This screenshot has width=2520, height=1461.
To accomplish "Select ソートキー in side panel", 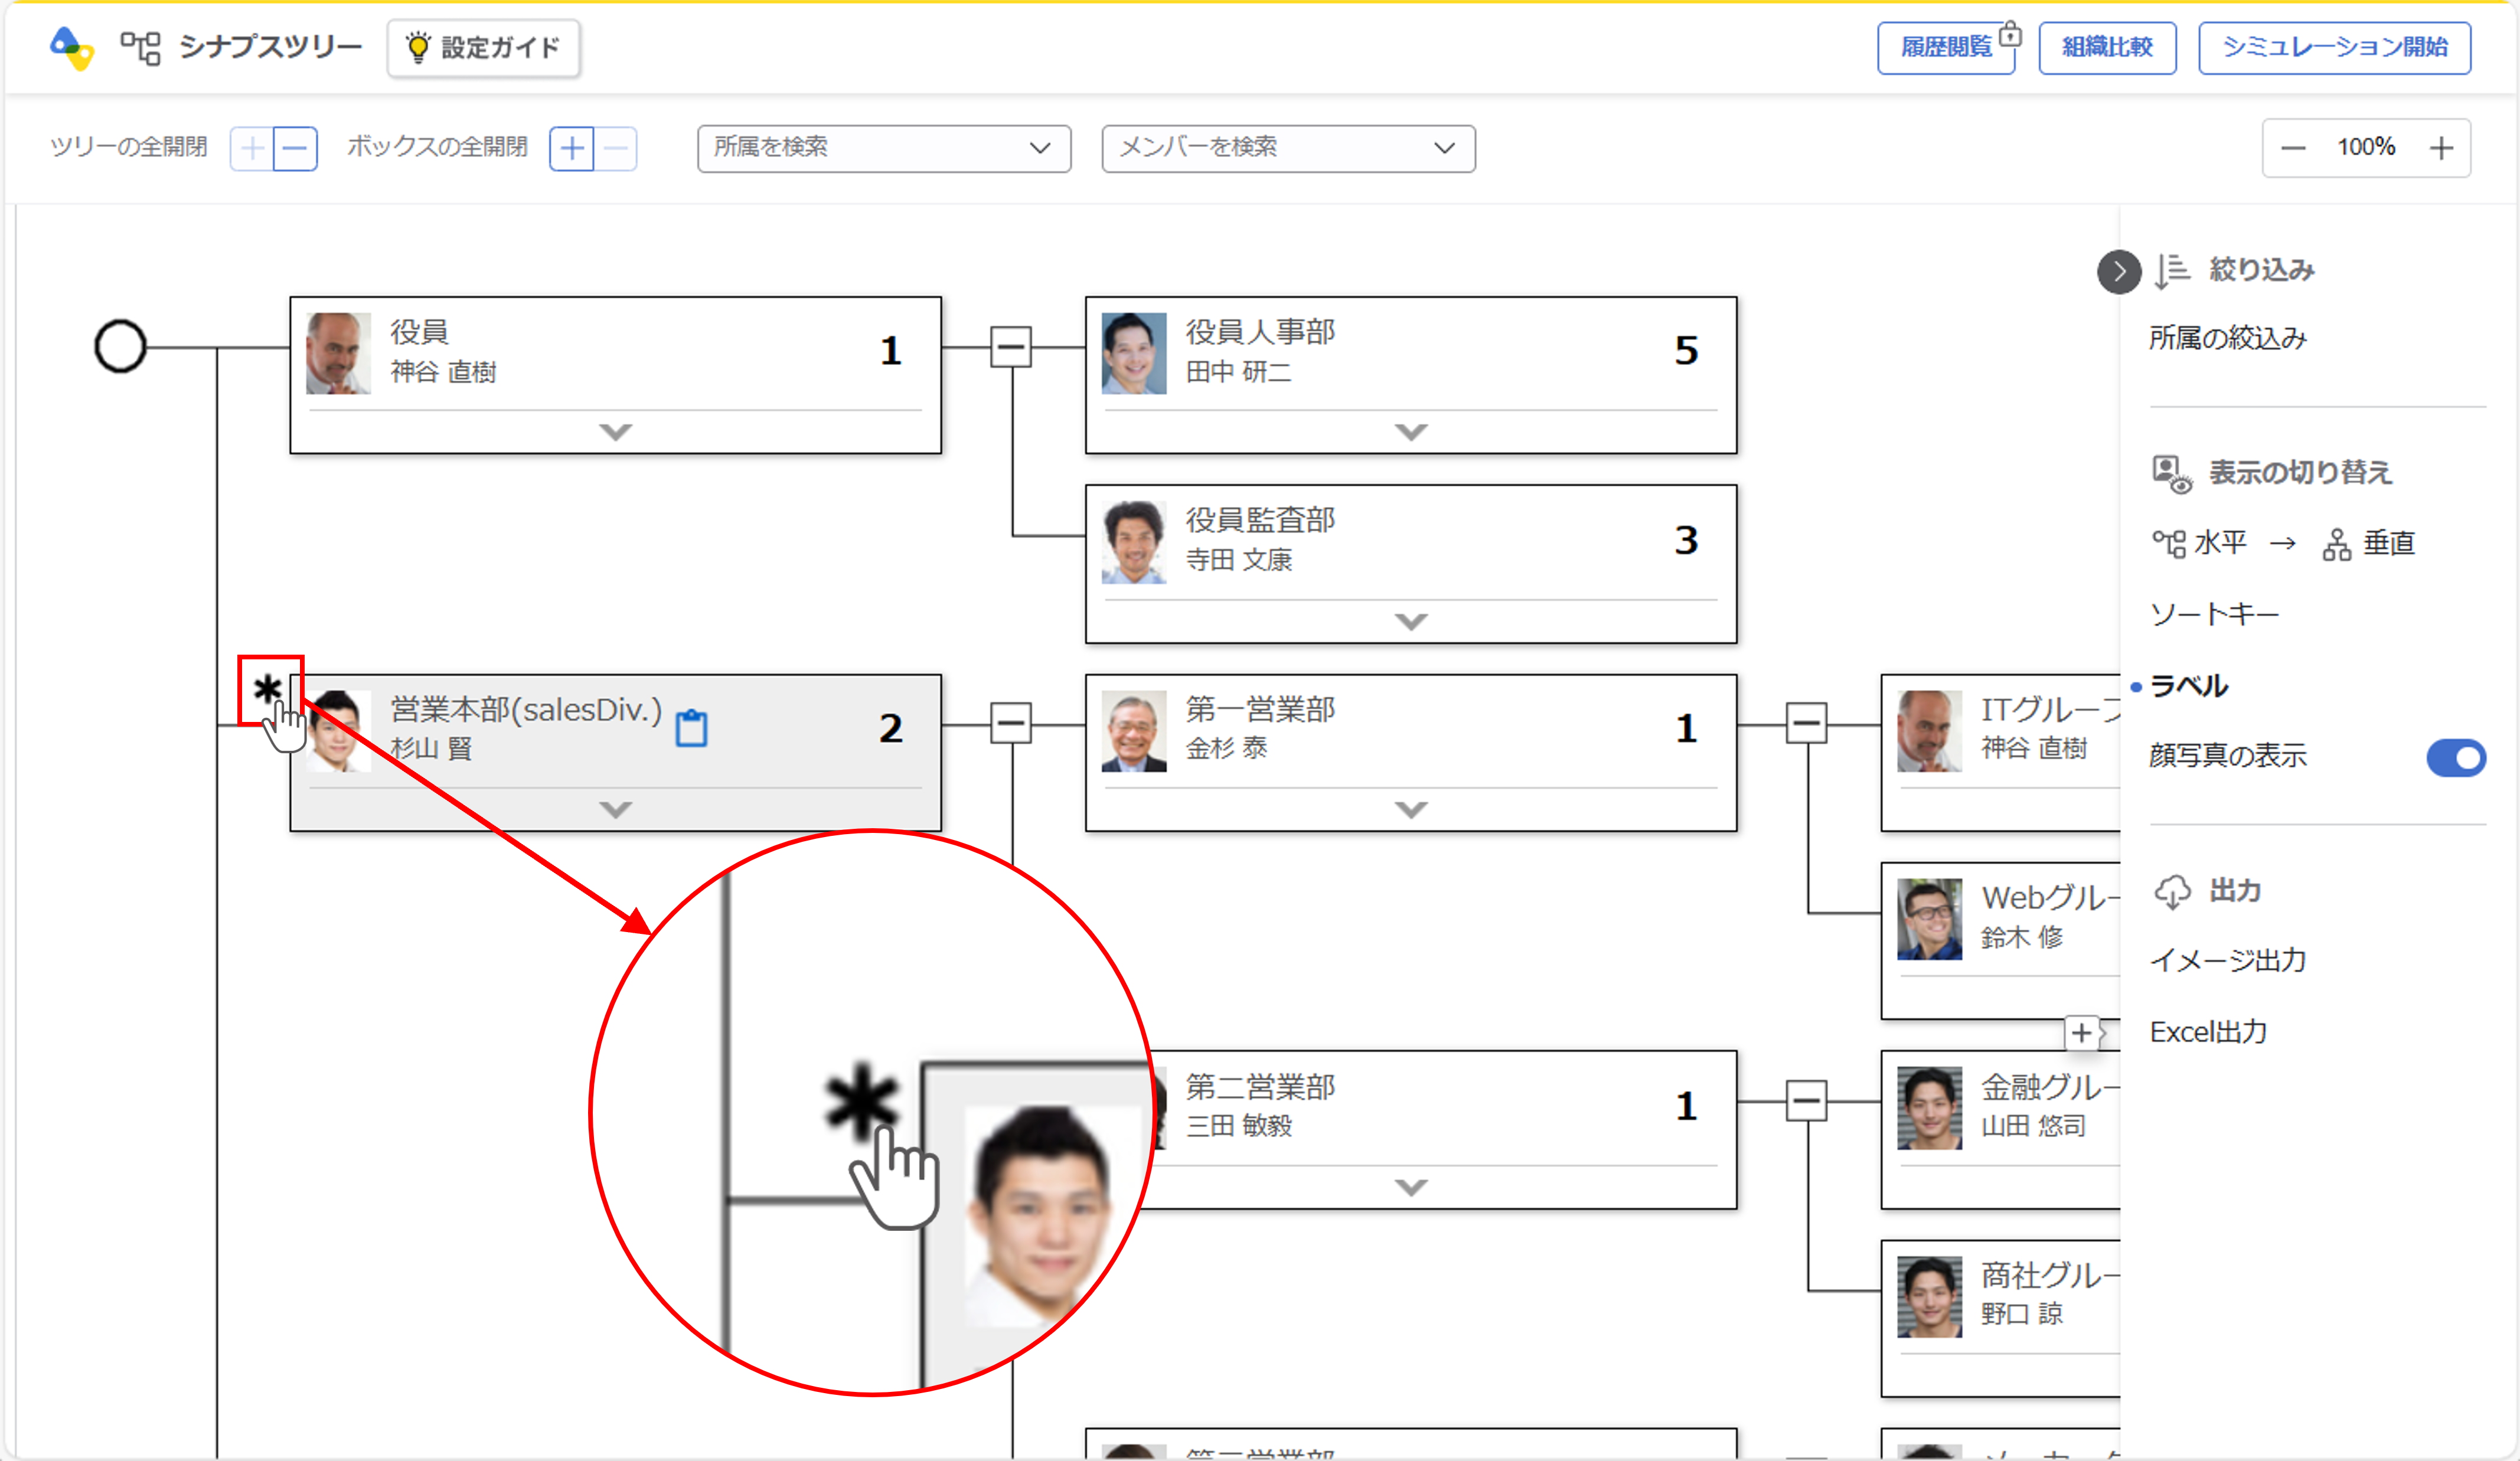I will coord(2214,614).
